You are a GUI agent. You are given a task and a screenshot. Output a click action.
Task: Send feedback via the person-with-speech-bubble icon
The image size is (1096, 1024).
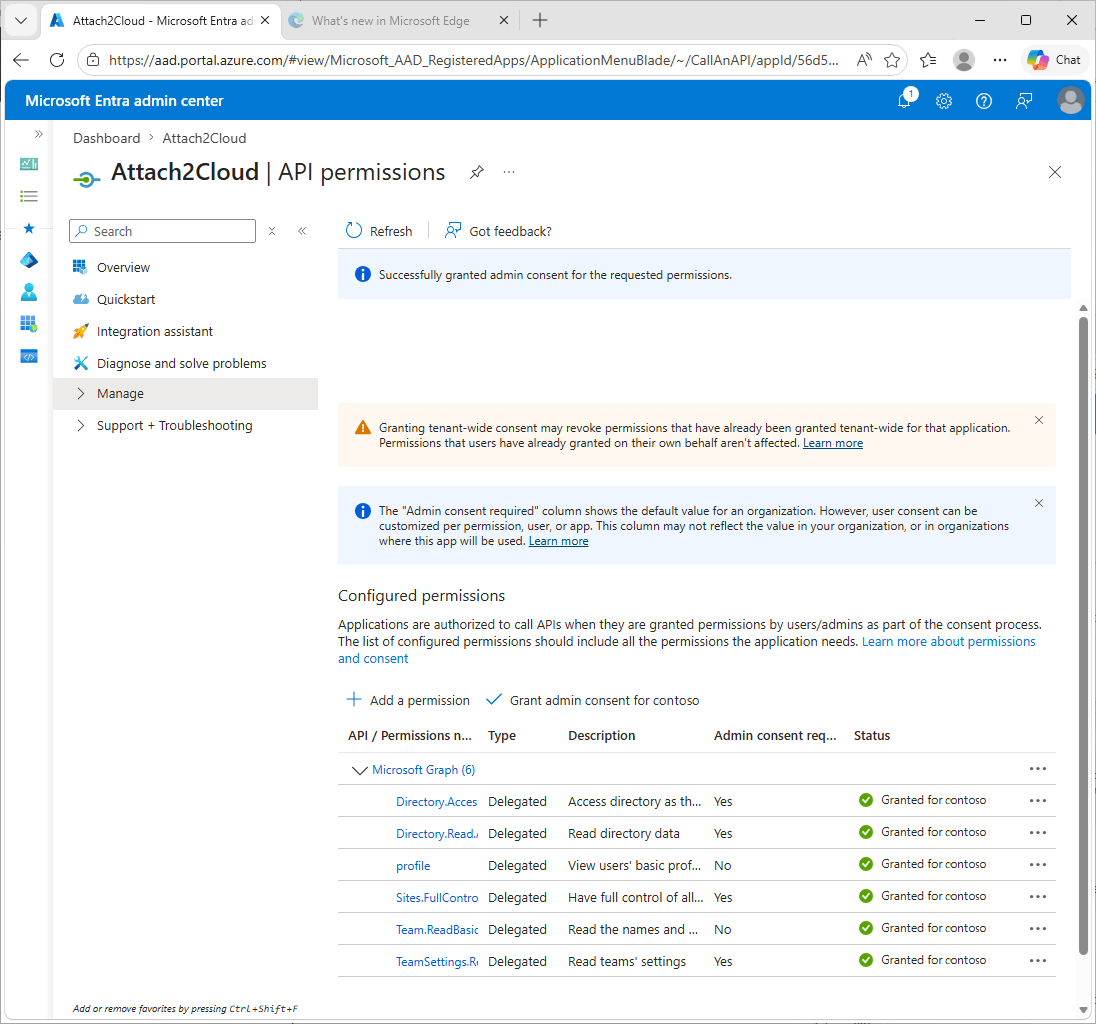pos(1024,101)
